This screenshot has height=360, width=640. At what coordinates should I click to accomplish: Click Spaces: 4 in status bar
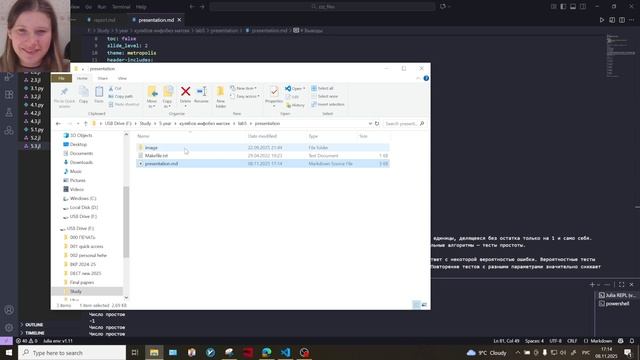[534, 341]
